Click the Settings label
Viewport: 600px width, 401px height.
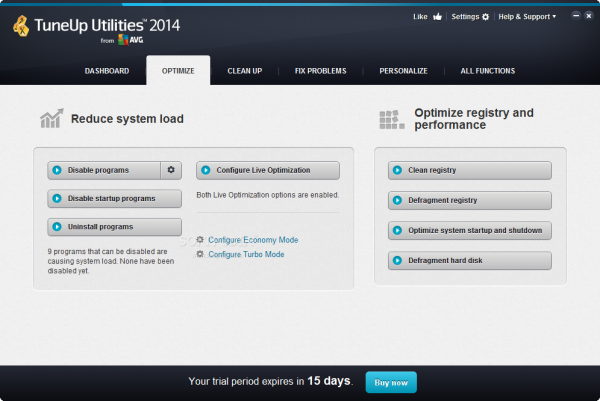[465, 17]
